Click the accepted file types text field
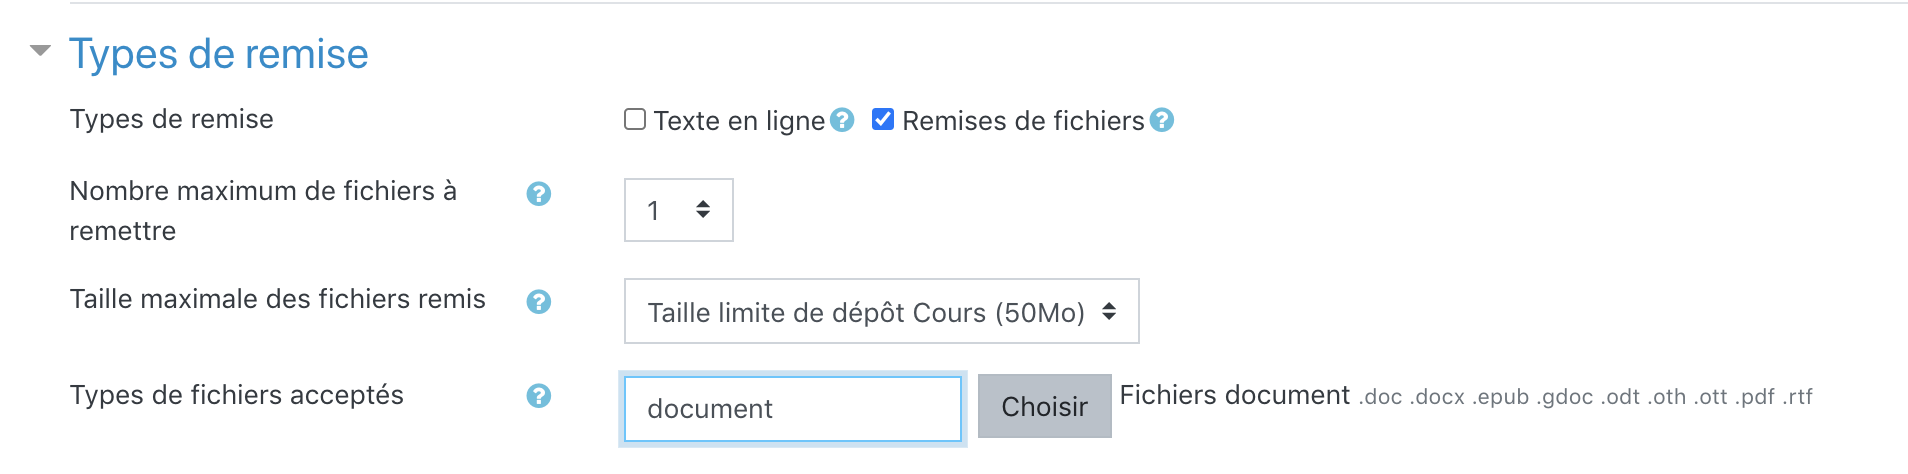The height and width of the screenshot is (474, 1908). tap(792, 409)
